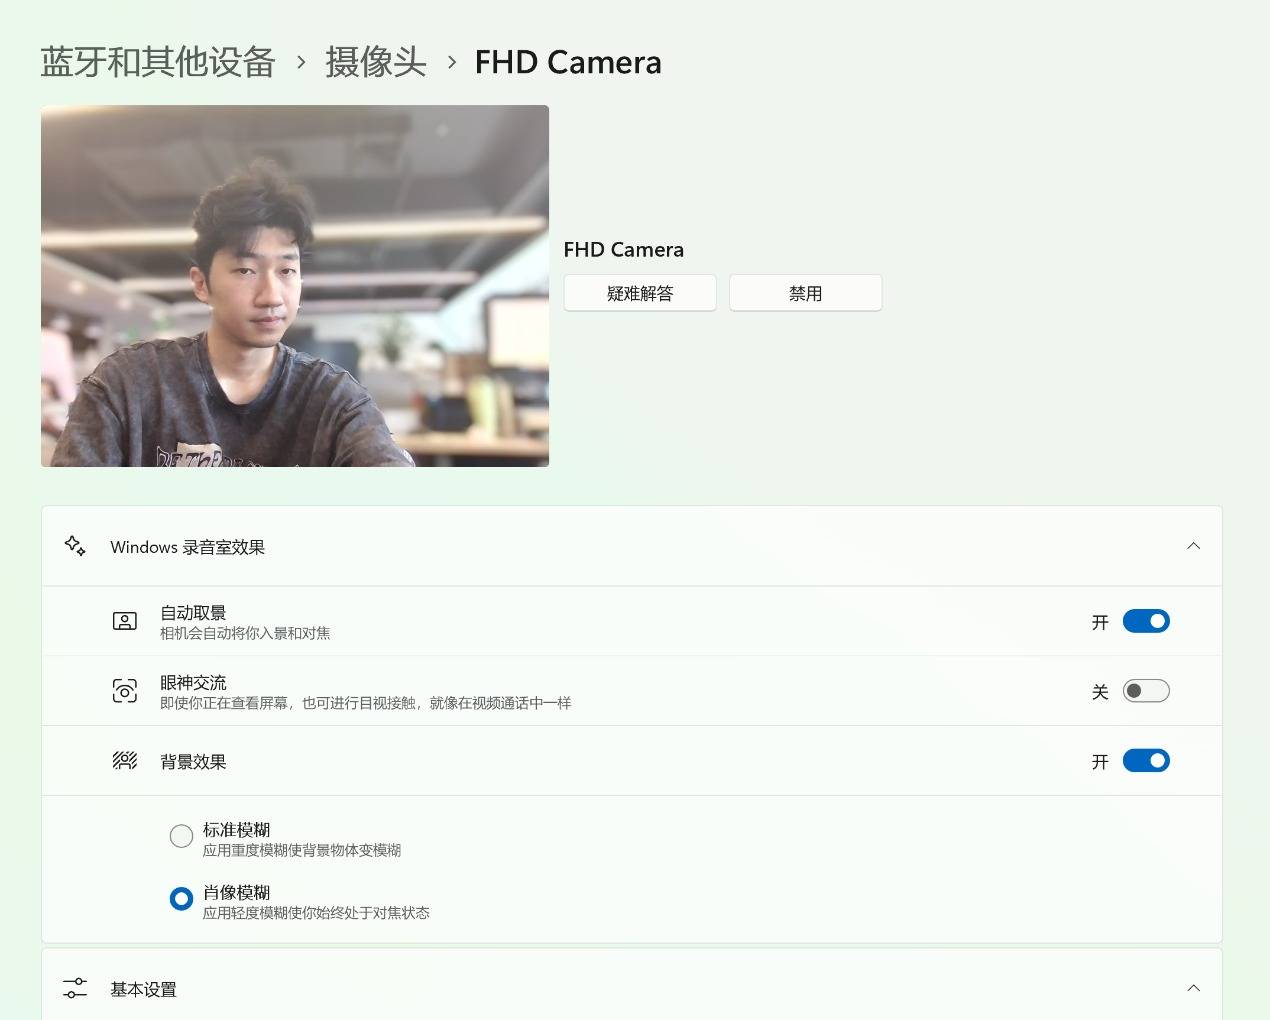Click the Windows 录音室效果 sparkle icon
This screenshot has height=1020, width=1270.
pos(75,546)
